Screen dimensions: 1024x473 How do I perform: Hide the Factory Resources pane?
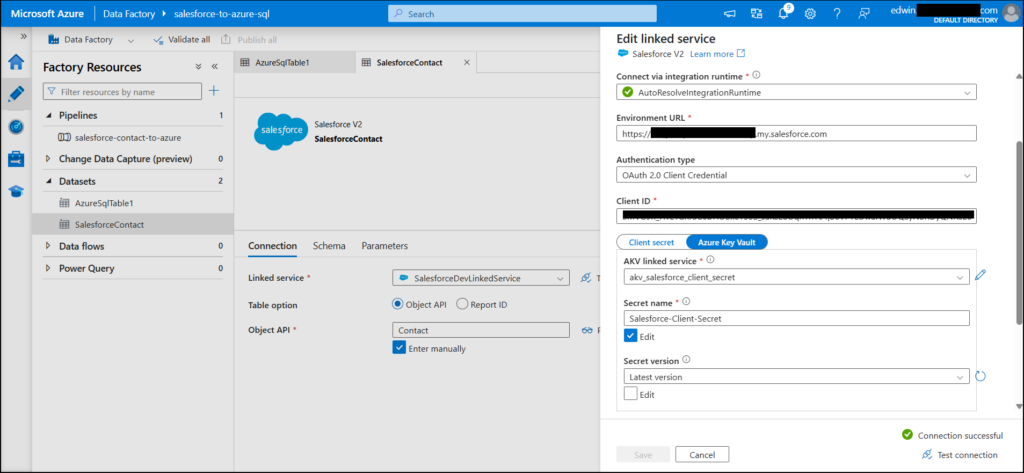coord(214,67)
